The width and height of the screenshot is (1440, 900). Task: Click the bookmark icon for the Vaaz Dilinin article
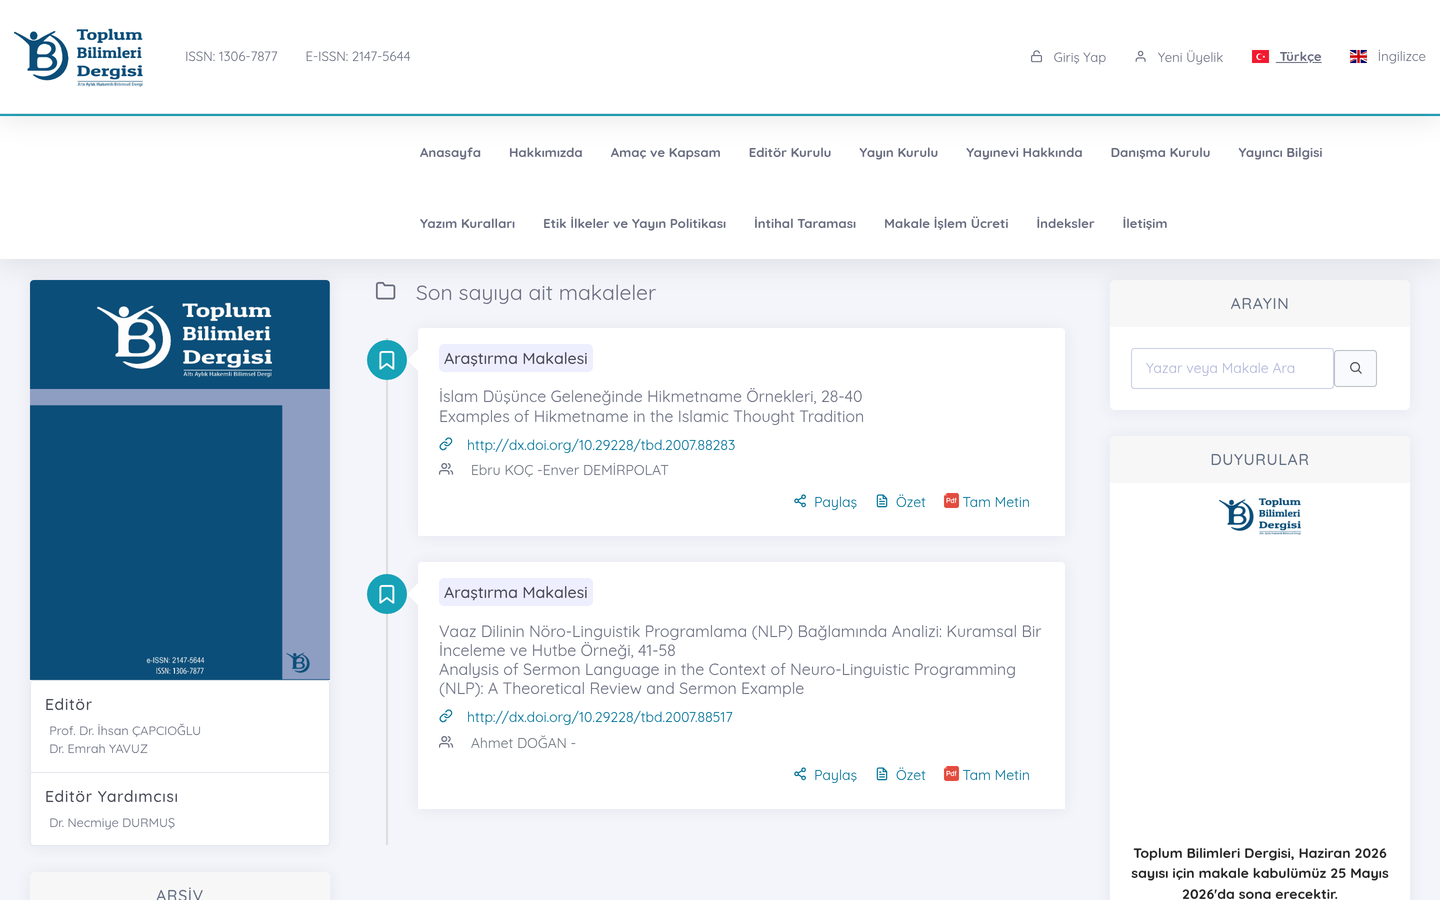coord(387,594)
